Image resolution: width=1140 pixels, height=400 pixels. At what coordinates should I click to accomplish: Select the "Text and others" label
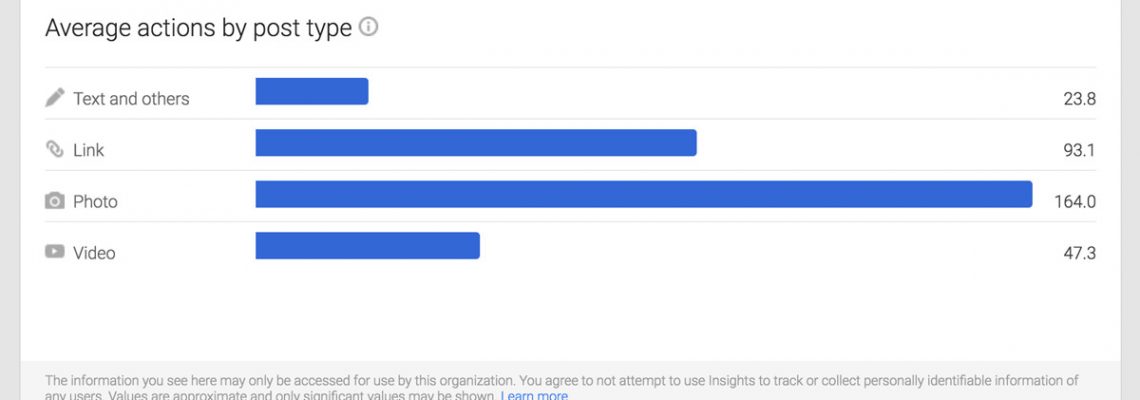(x=131, y=98)
